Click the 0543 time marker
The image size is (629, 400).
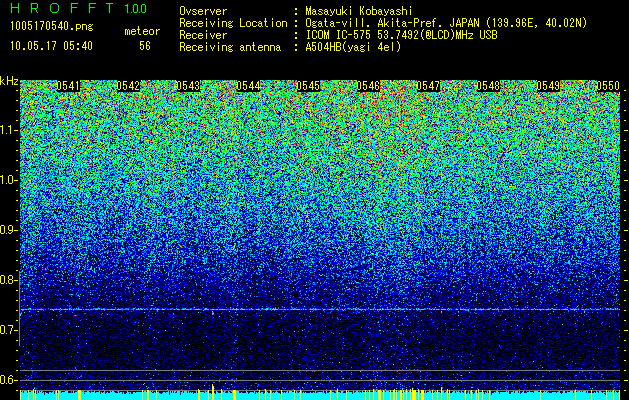[x=188, y=85]
